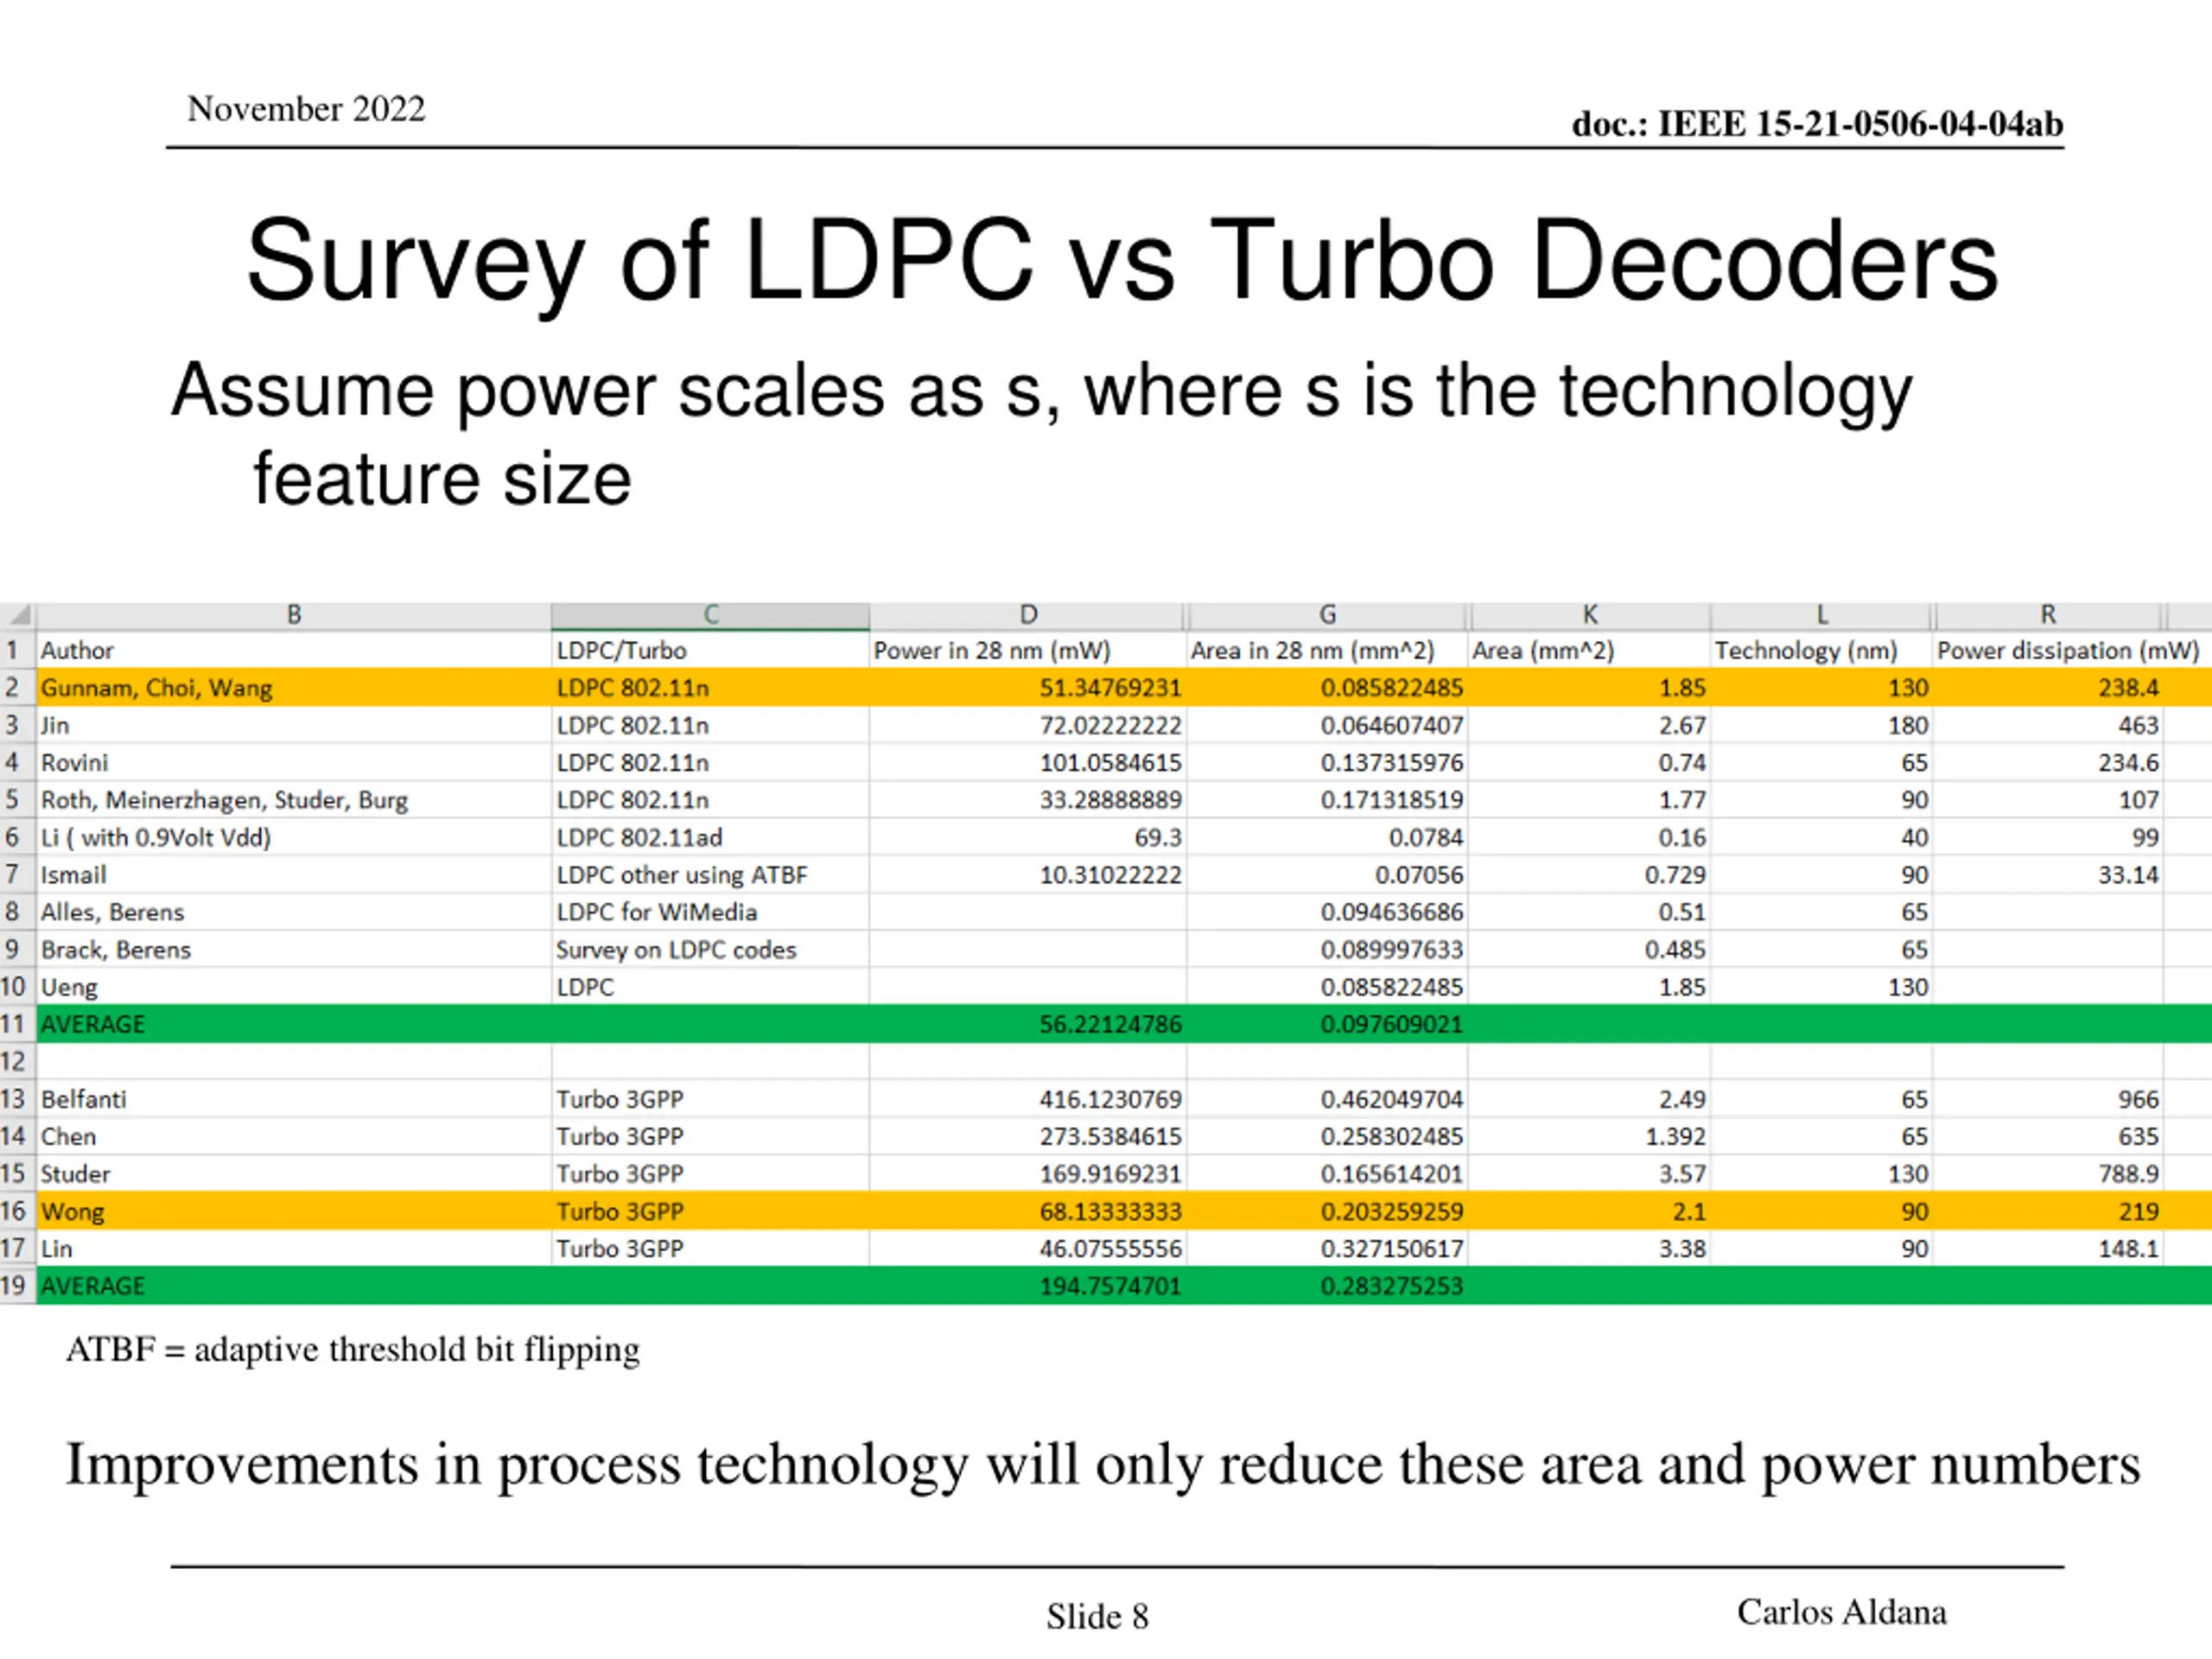Screen dimensions: 2212x1659
Task: Click the select-all corner triangle of spreadsheet
Action: (18, 615)
